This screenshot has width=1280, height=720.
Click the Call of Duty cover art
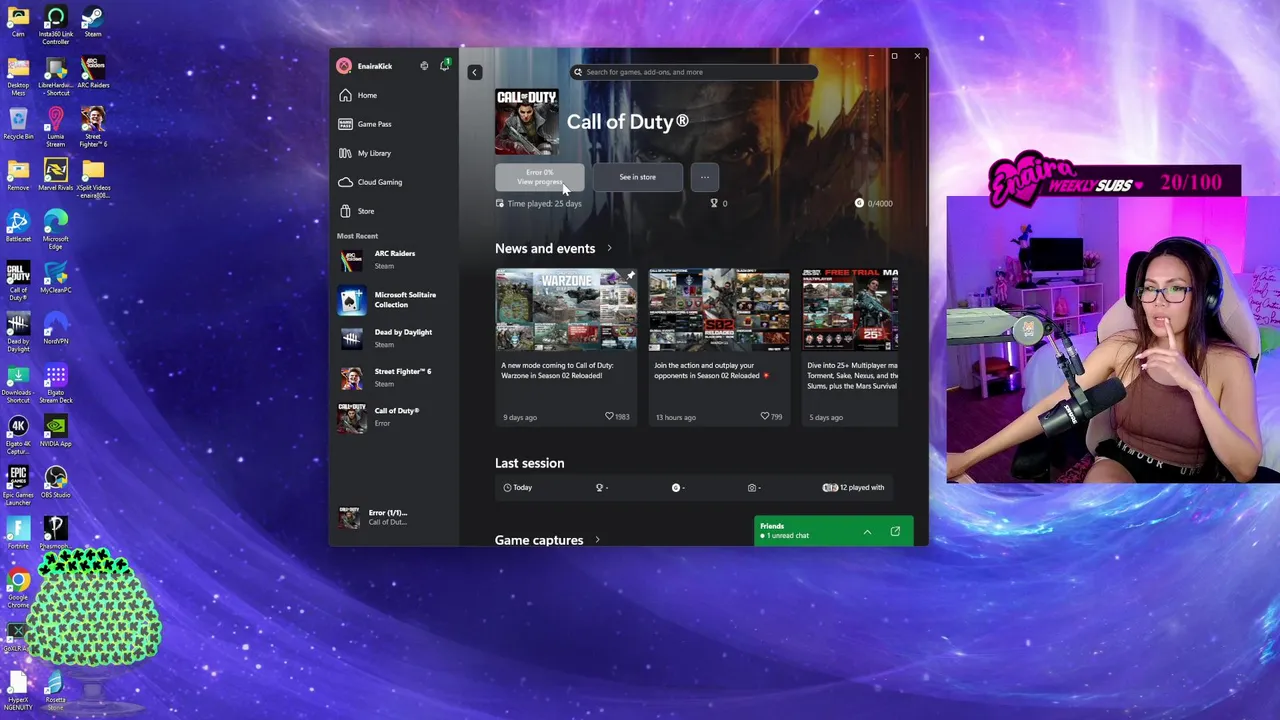[527, 121]
